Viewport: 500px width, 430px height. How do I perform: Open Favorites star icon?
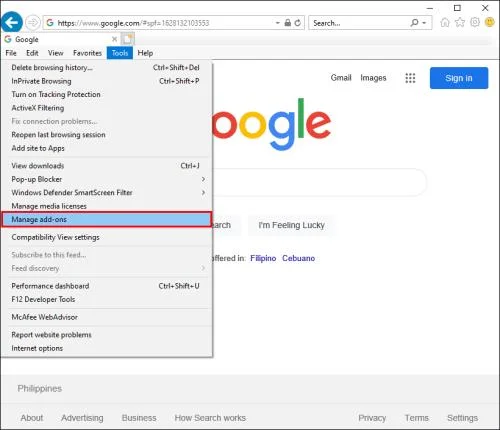[460, 23]
